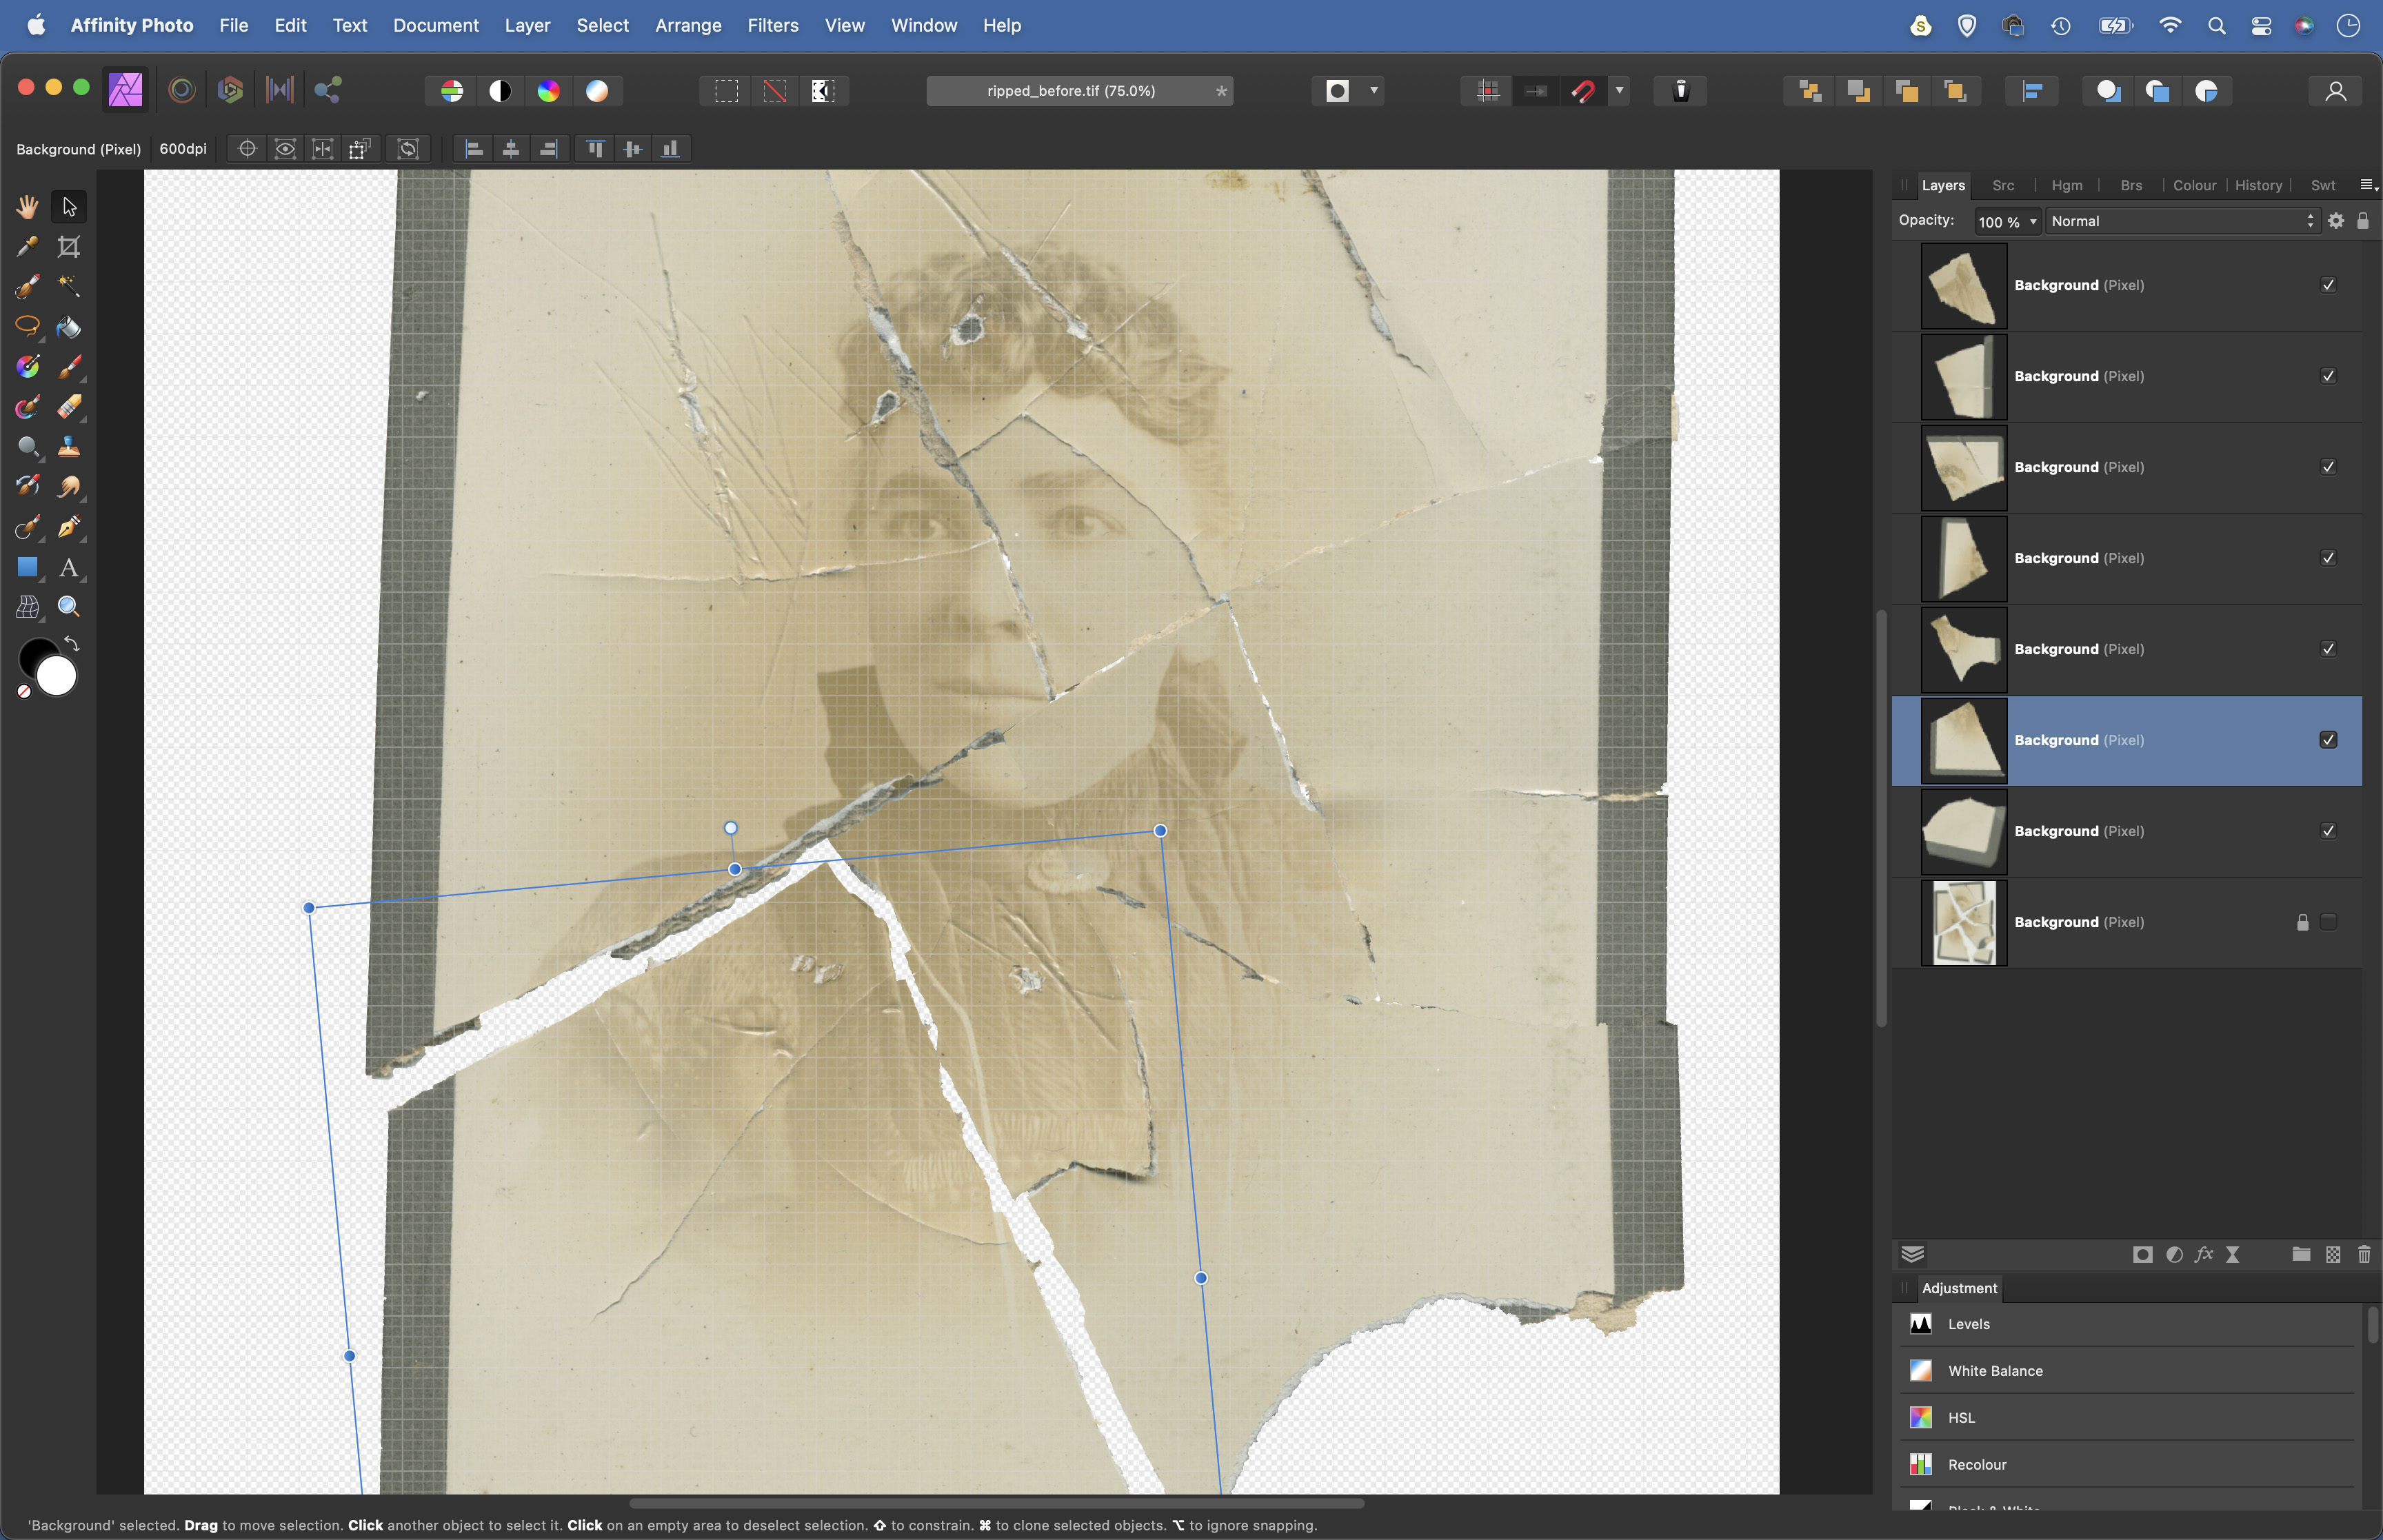Screen dimensions: 2383x1540
Task: Add layer effects via fx icon
Action: [x=2204, y=1254]
